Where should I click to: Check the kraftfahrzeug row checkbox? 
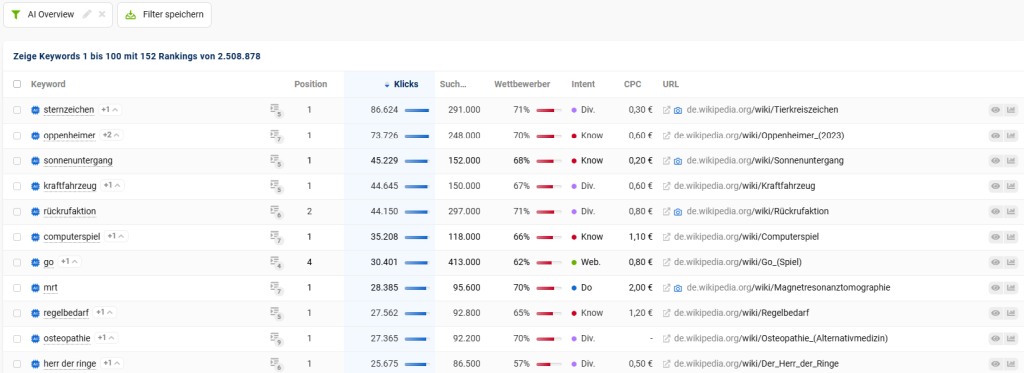tap(17, 186)
